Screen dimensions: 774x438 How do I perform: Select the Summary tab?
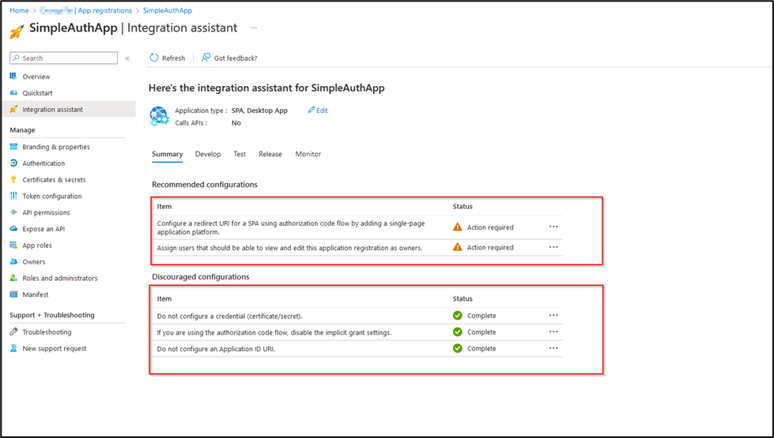click(x=167, y=154)
